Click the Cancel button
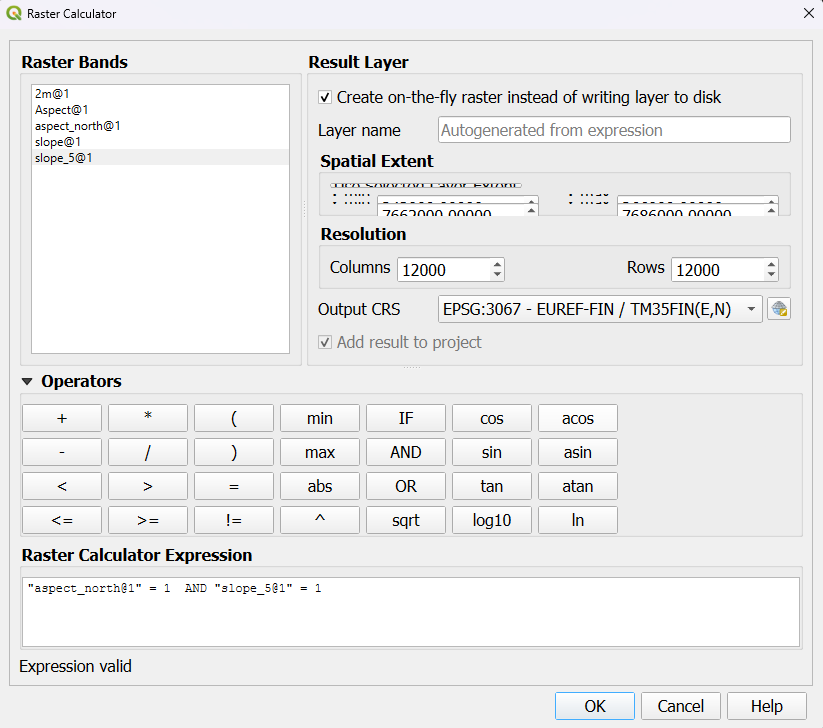823x728 pixels. coord(681,706)
